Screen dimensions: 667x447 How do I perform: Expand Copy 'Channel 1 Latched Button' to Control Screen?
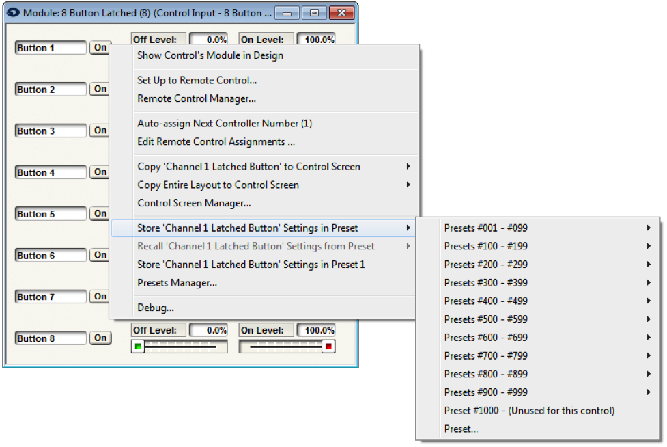coord(264,166)
